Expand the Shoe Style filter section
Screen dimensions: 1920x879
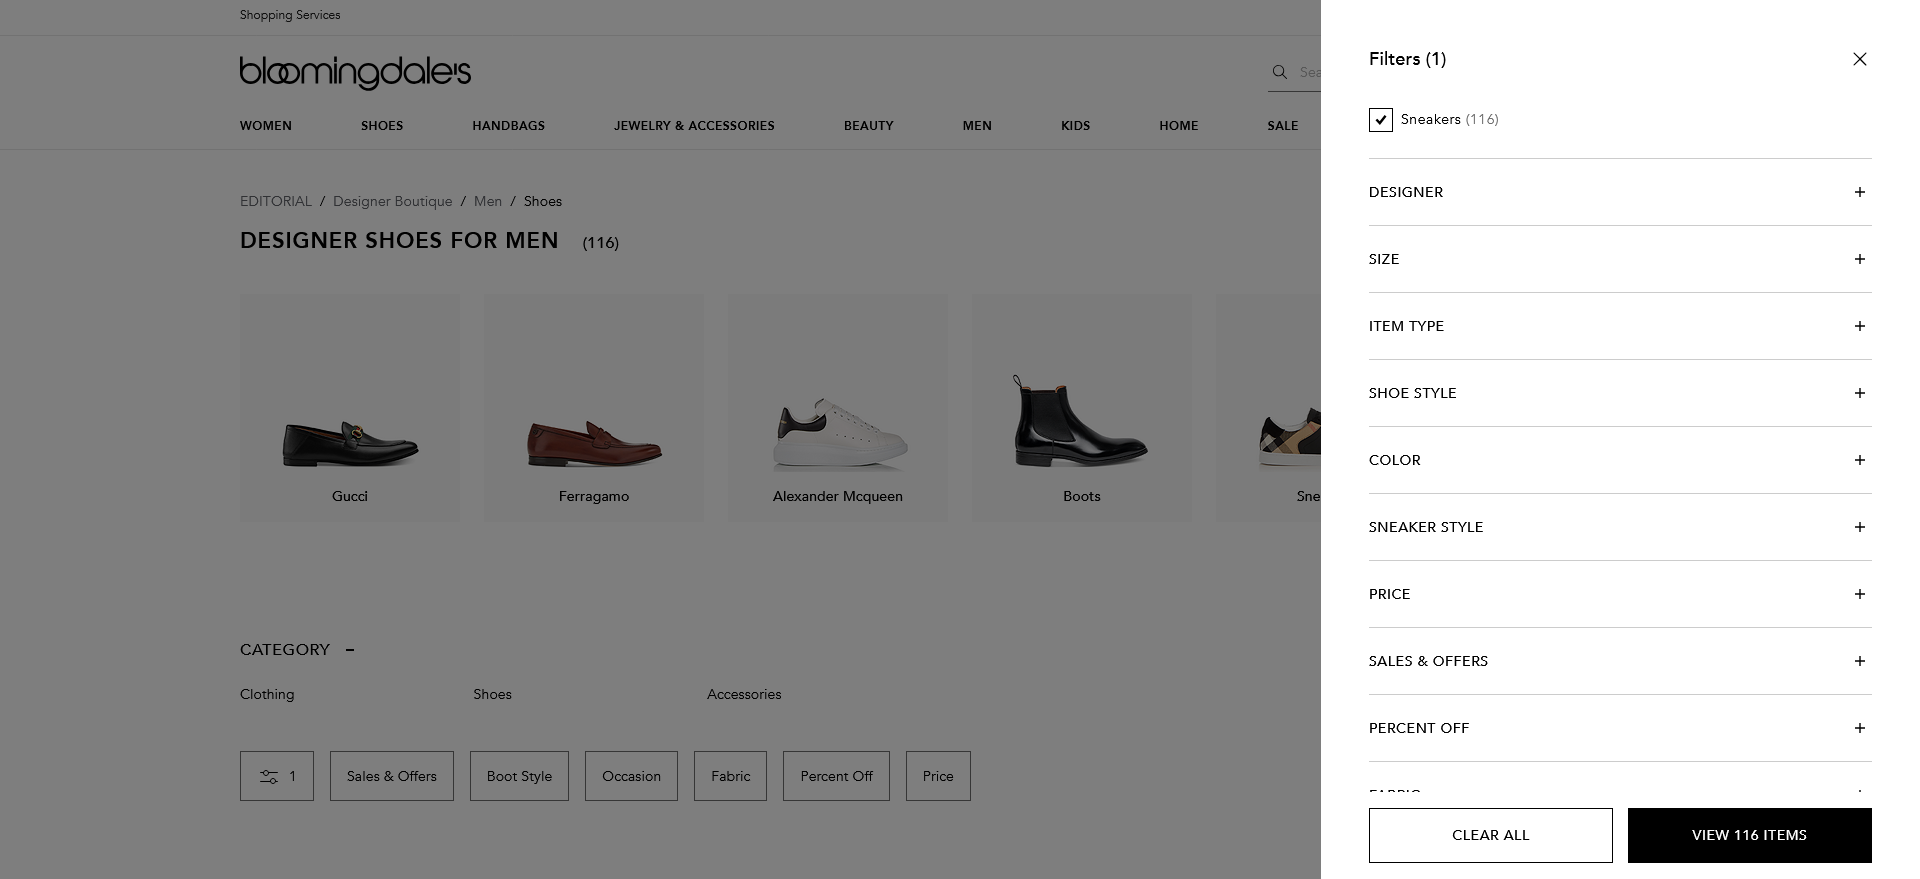click(1620, 393)
